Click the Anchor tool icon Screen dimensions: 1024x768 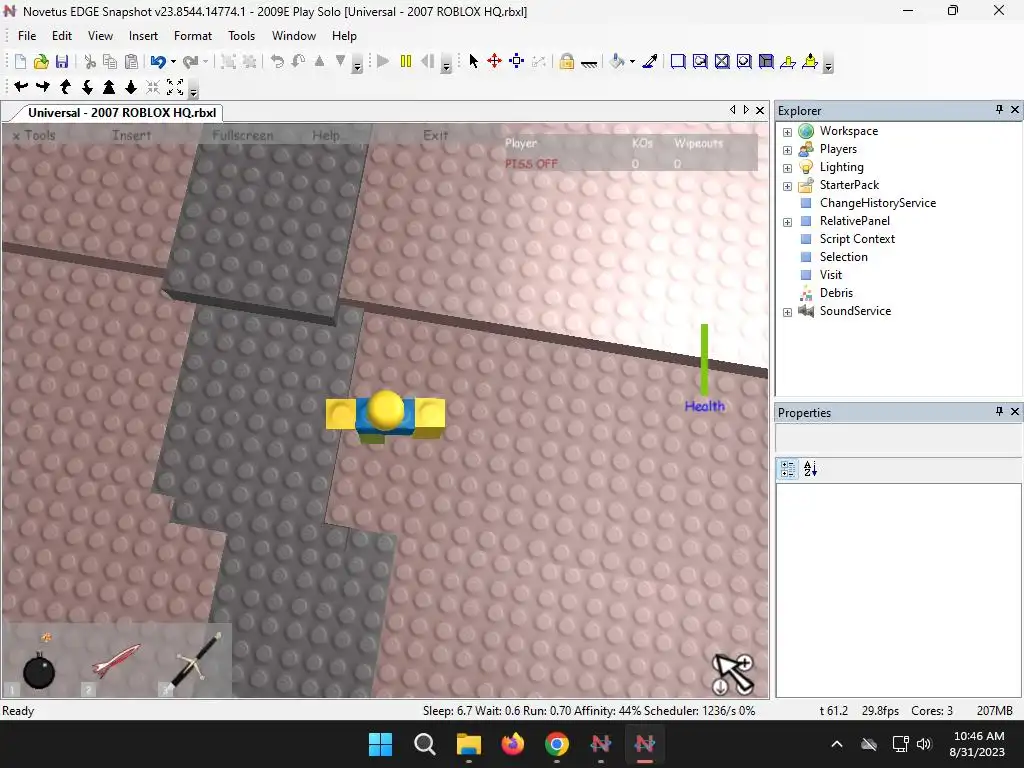588,63
